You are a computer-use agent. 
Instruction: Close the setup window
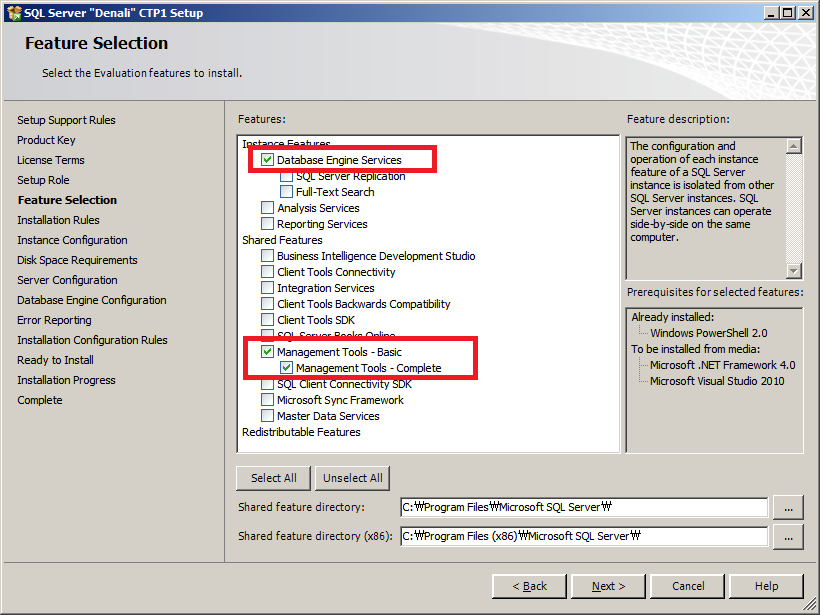tap(806, 13)
